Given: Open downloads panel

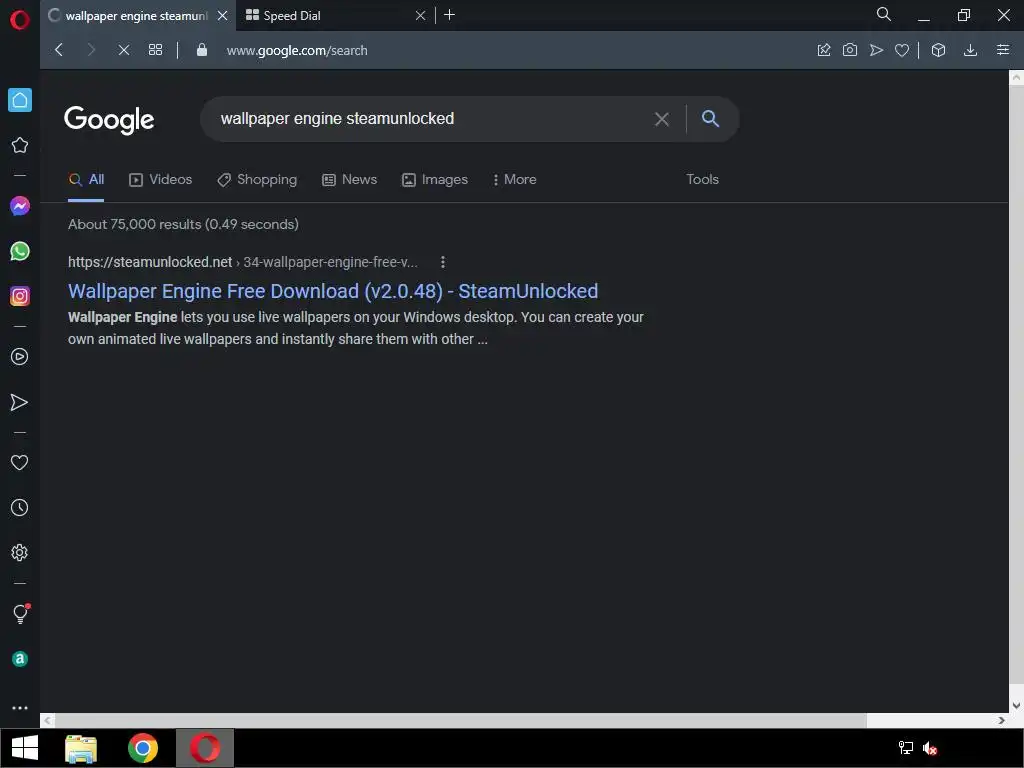Looking at the screenshot, I should click(x=970, y=50).
